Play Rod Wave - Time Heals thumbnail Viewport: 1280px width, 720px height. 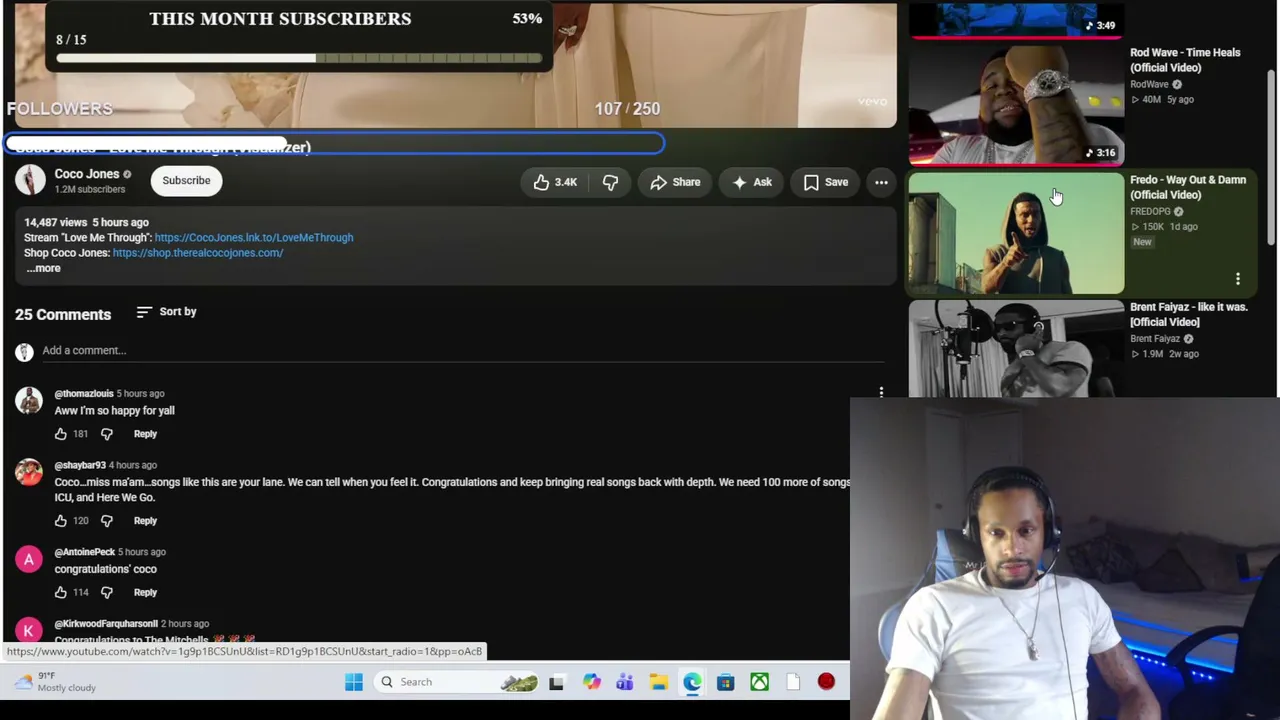(x=1016, y=105)
